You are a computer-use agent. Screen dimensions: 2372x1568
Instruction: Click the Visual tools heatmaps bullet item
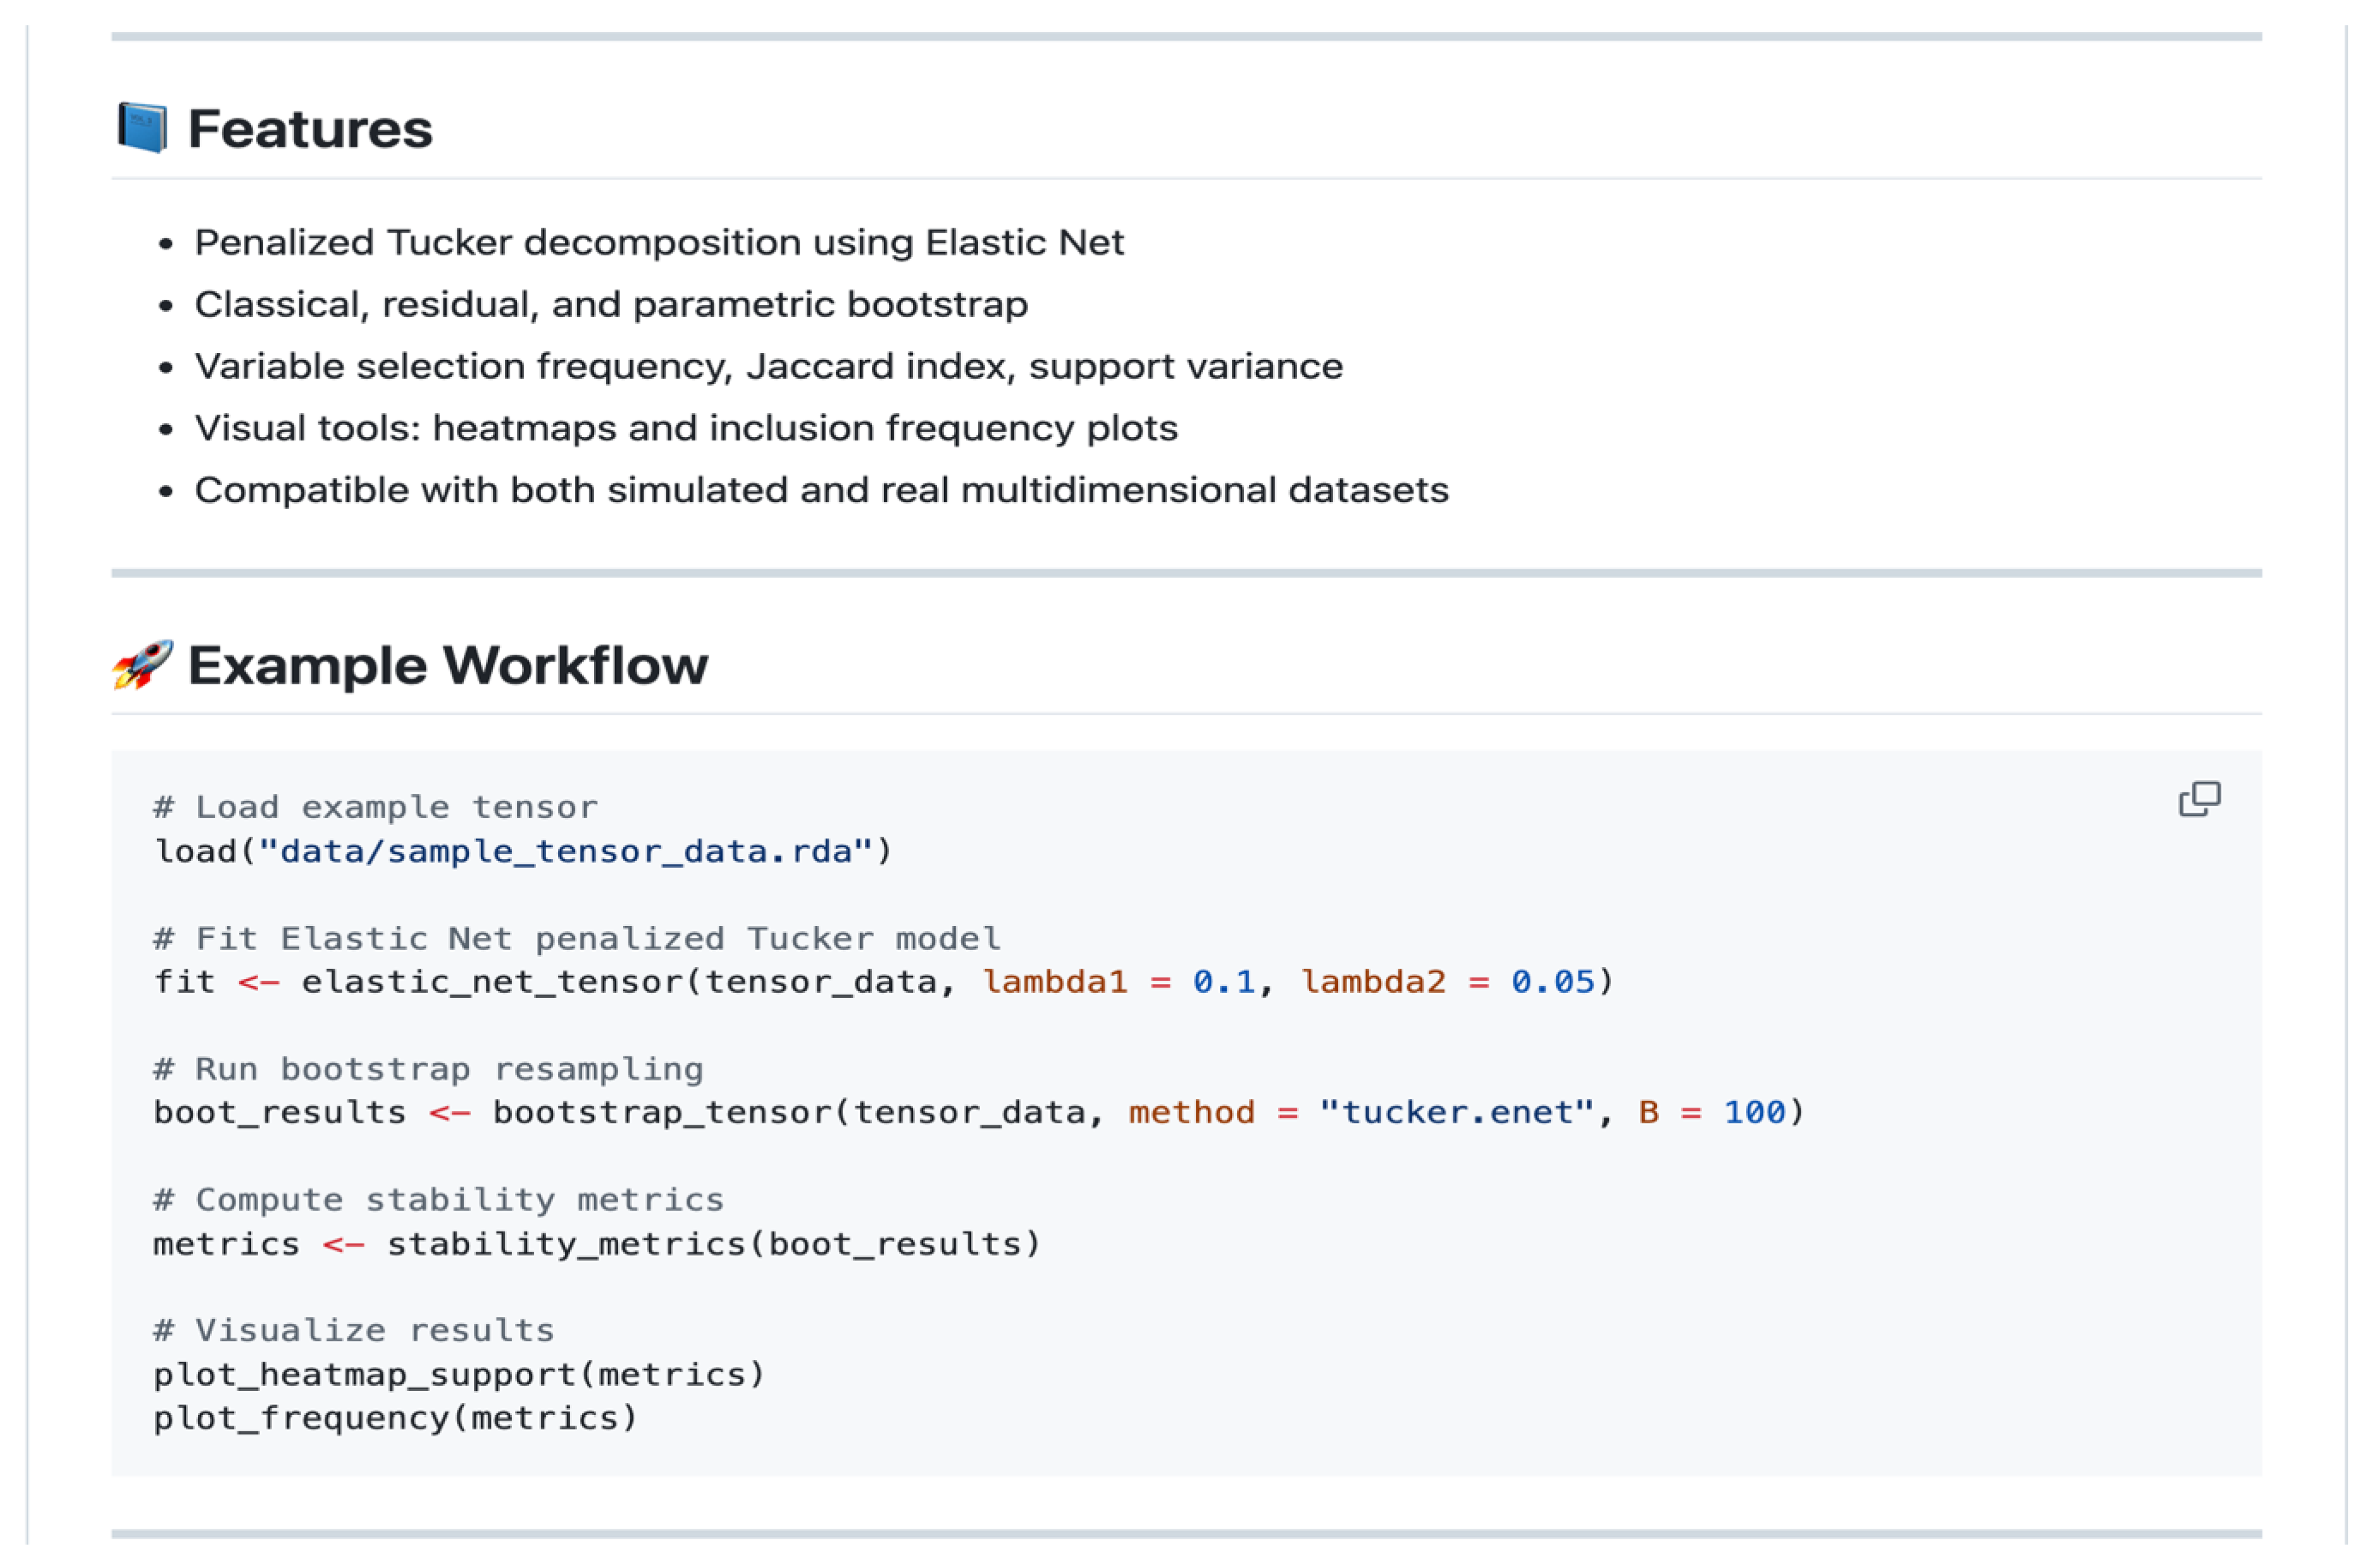click(x=685, y=429)
